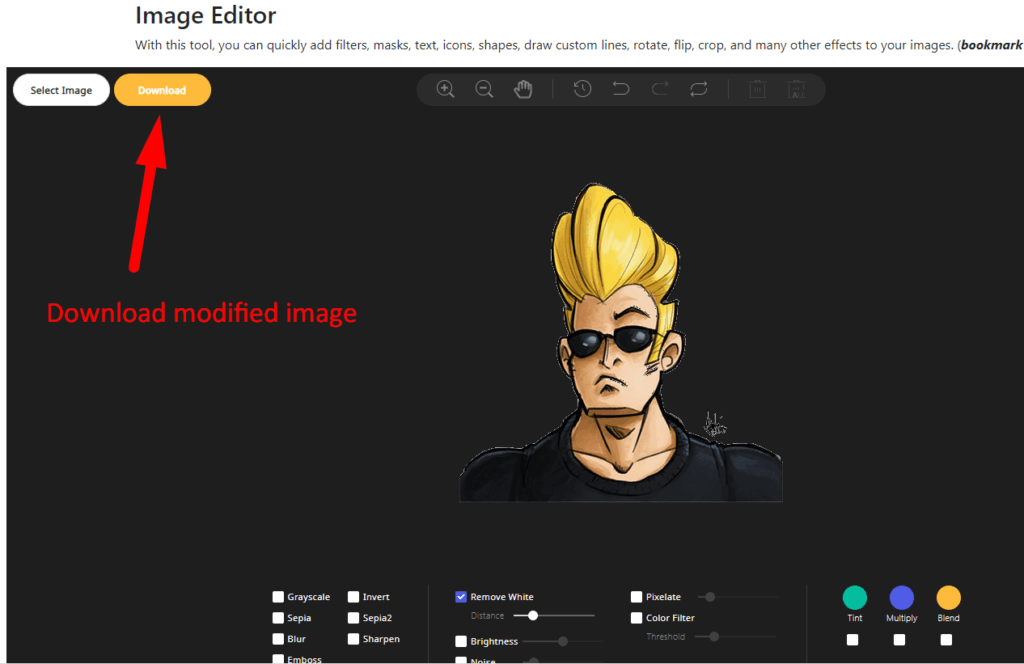Click the Brightness slider handle
Viewport: 1024px width, 664px height.
click(563, 641)
